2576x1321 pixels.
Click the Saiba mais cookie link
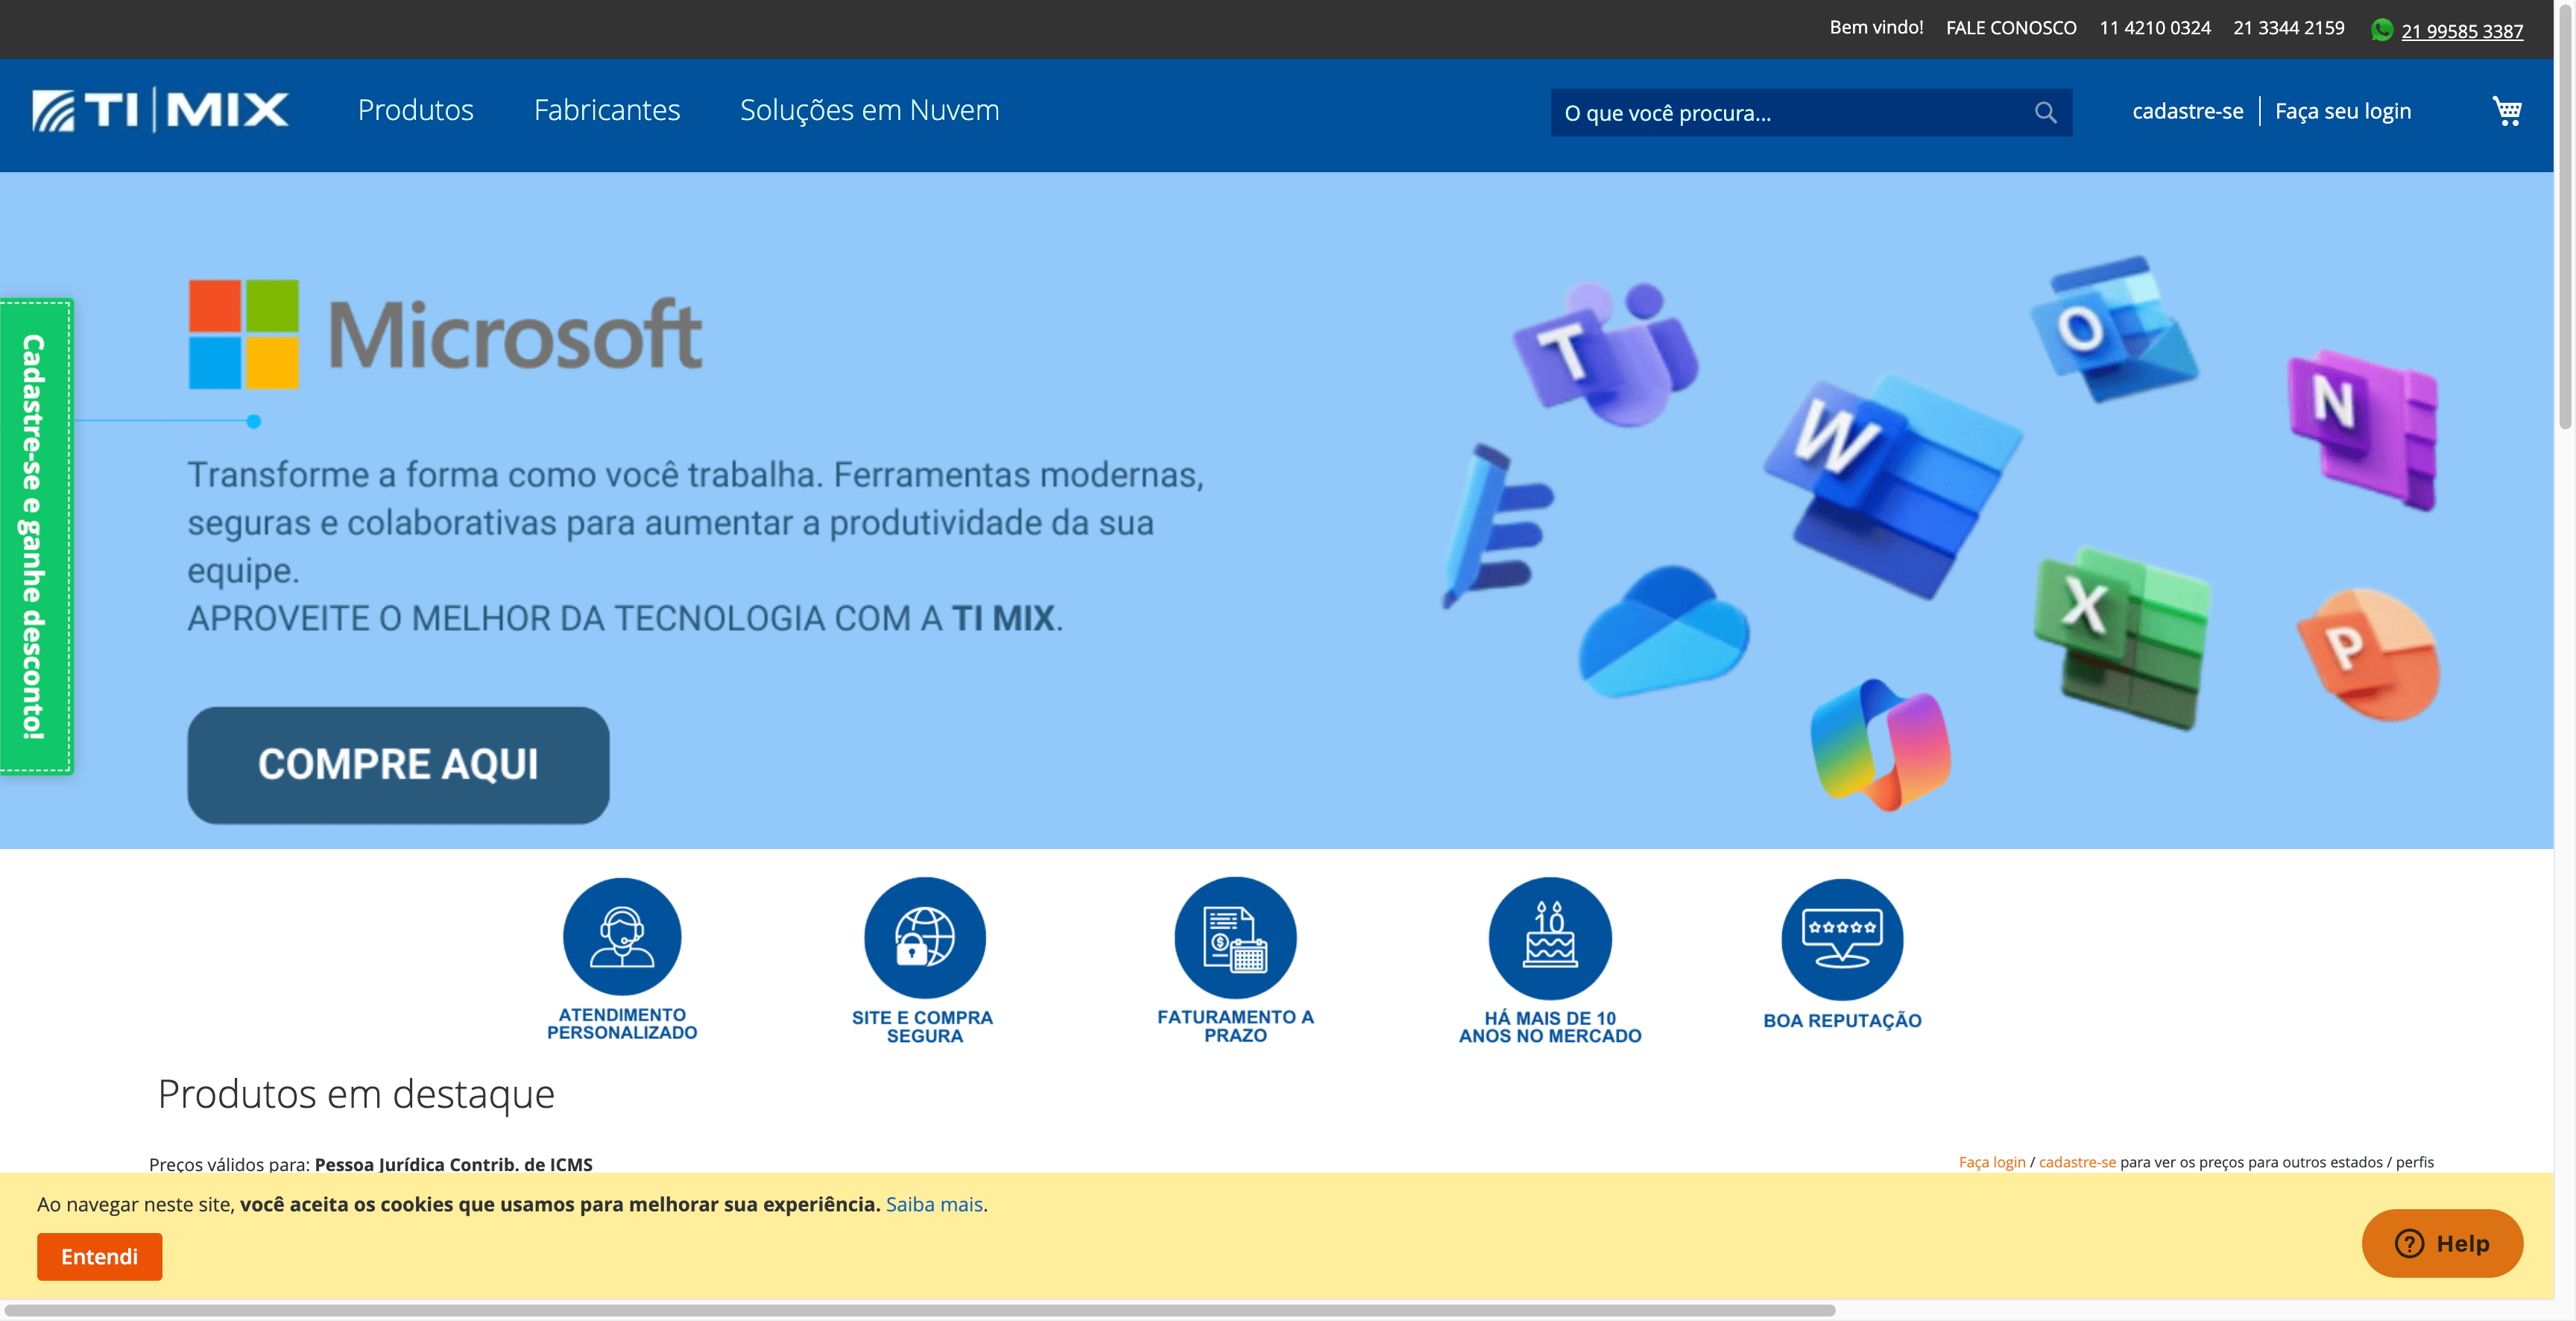coord(933,1204)
